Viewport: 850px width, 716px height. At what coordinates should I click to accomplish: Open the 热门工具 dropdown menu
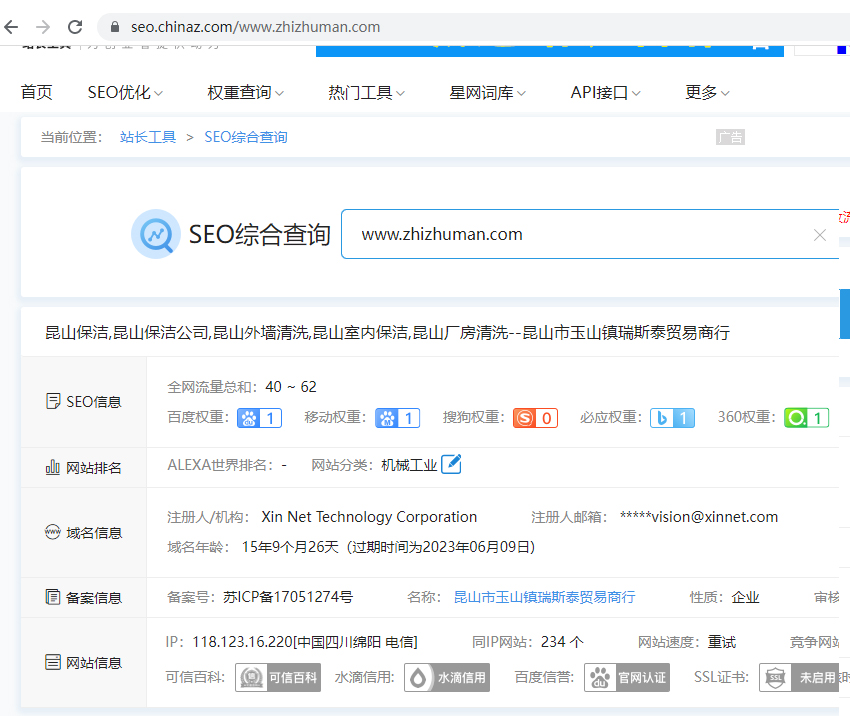pos(367,93)
